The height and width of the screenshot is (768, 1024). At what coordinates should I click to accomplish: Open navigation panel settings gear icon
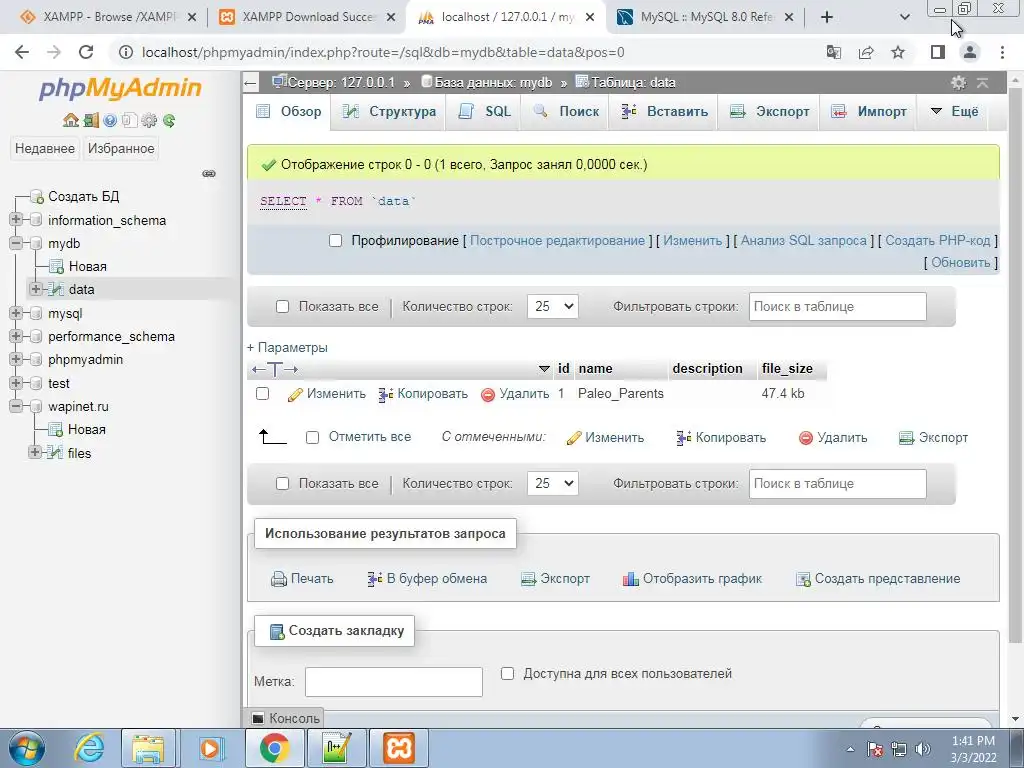[150, 121]
